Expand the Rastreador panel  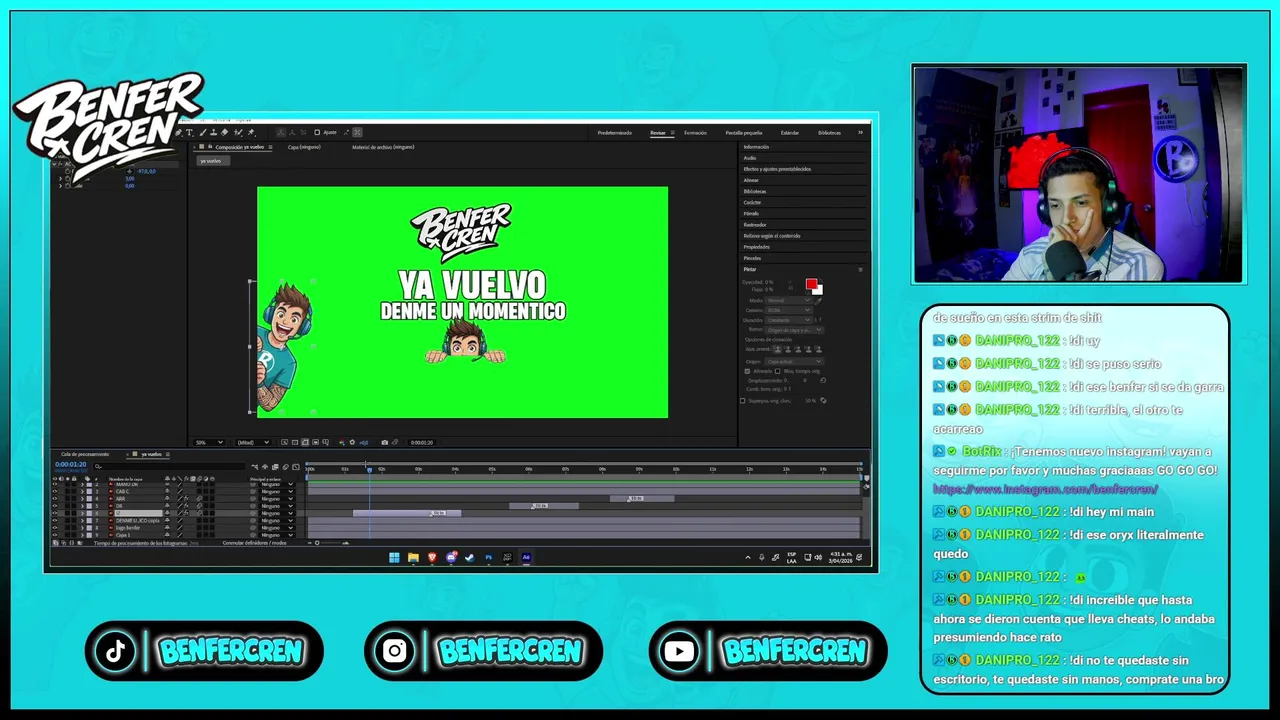tap(755, 224)
